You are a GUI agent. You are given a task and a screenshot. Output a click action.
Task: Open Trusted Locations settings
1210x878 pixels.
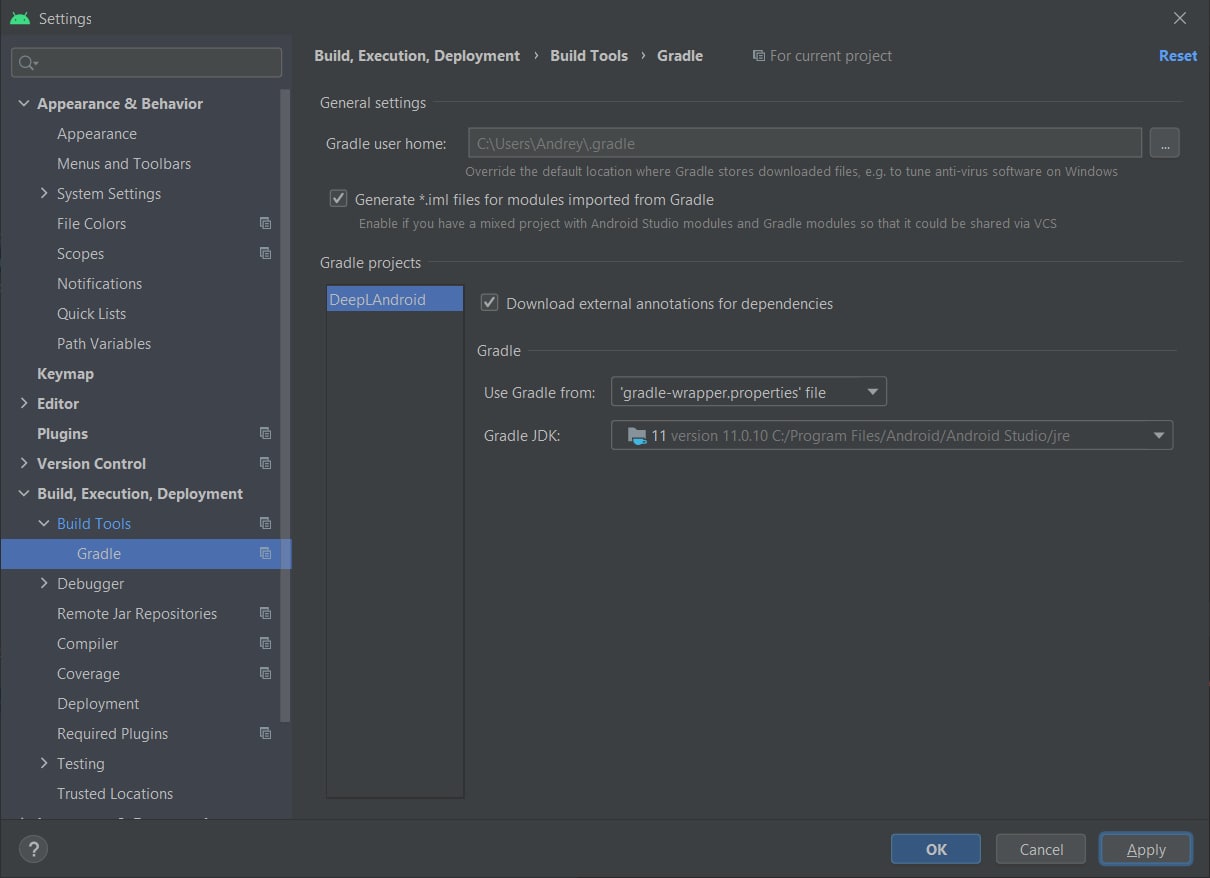tap(115, 793)
